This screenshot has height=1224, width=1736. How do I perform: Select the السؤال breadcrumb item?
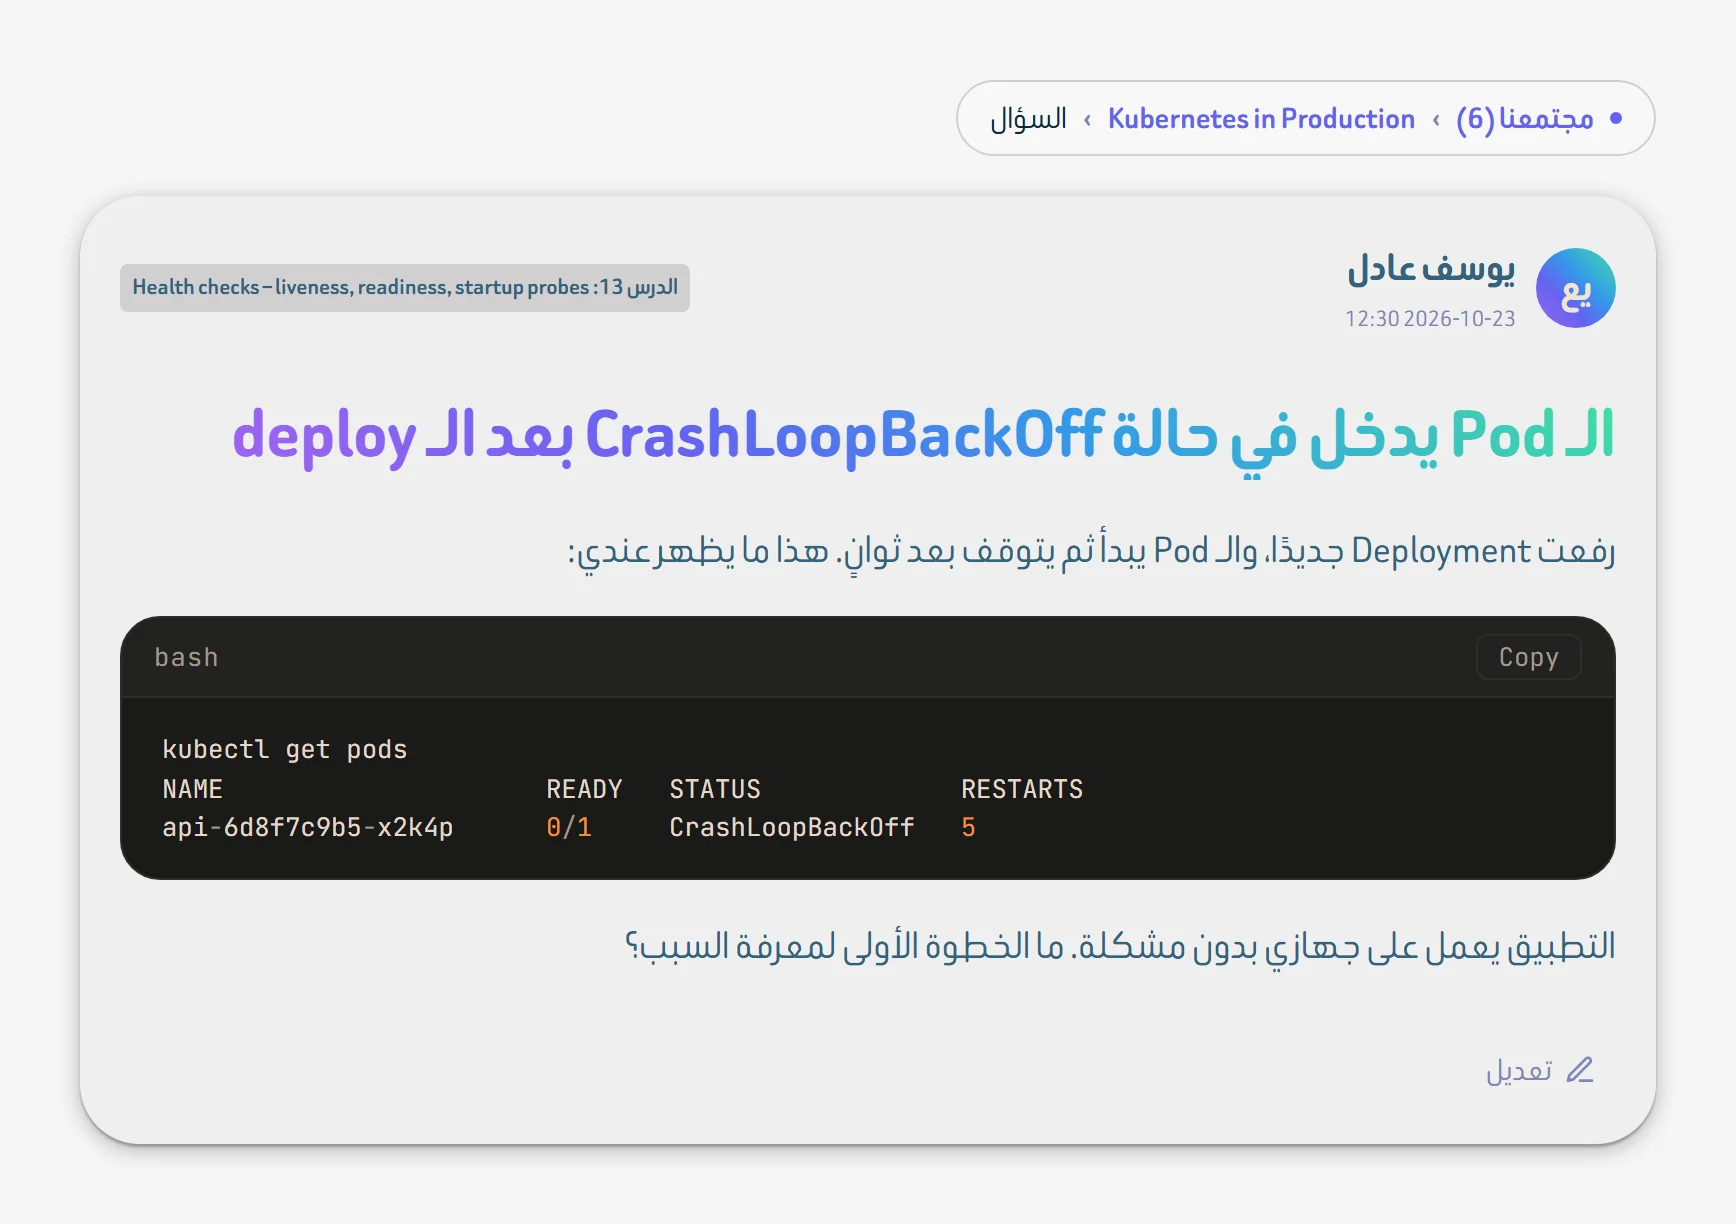(1028, 118)
